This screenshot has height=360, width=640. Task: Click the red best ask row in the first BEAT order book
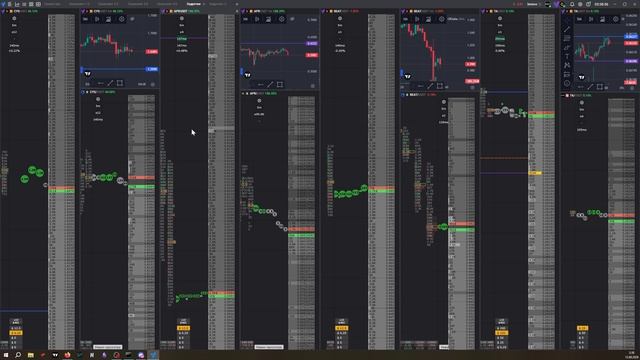coord(381,188)
